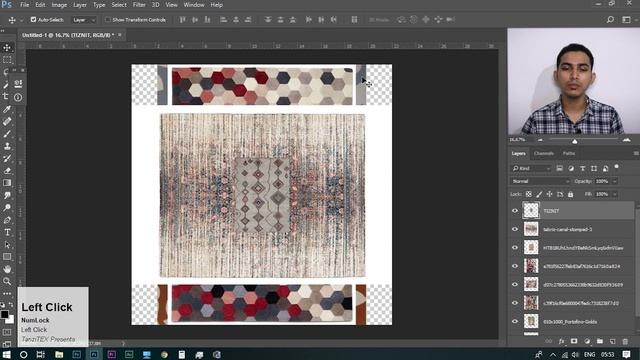Open the Window menu
The image size is (640, 360).
[x=193, y=5]
